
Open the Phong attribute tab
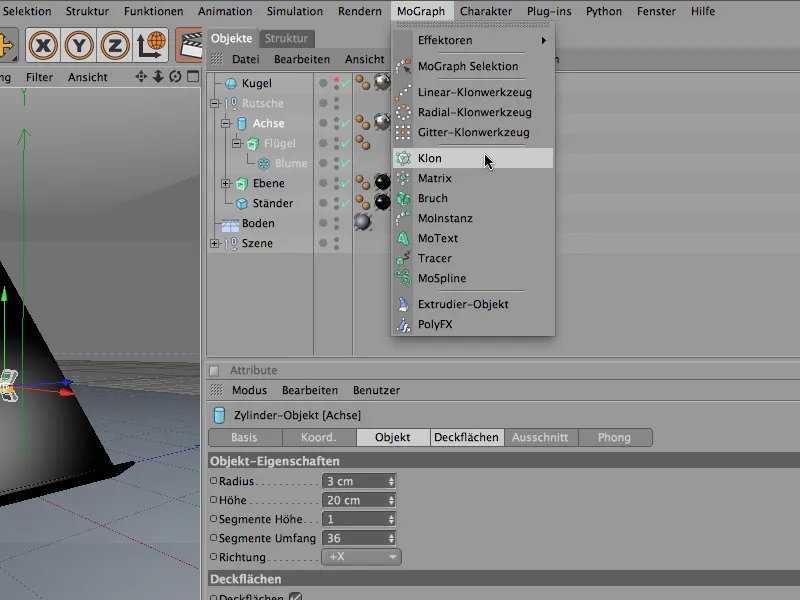614,438
